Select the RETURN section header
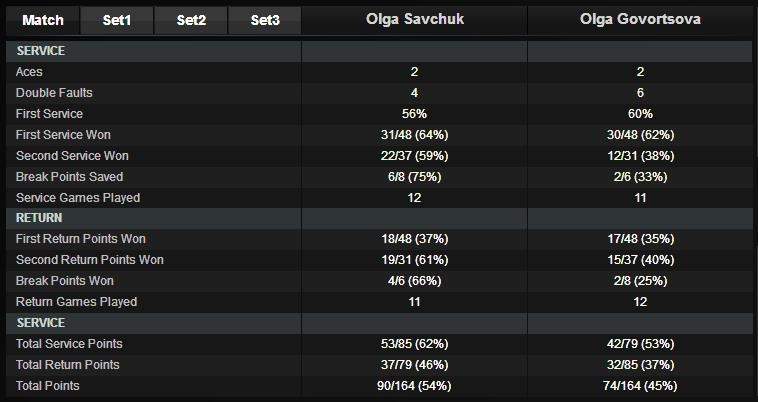This screenshot has width=758, height=402. pos(41,218)
